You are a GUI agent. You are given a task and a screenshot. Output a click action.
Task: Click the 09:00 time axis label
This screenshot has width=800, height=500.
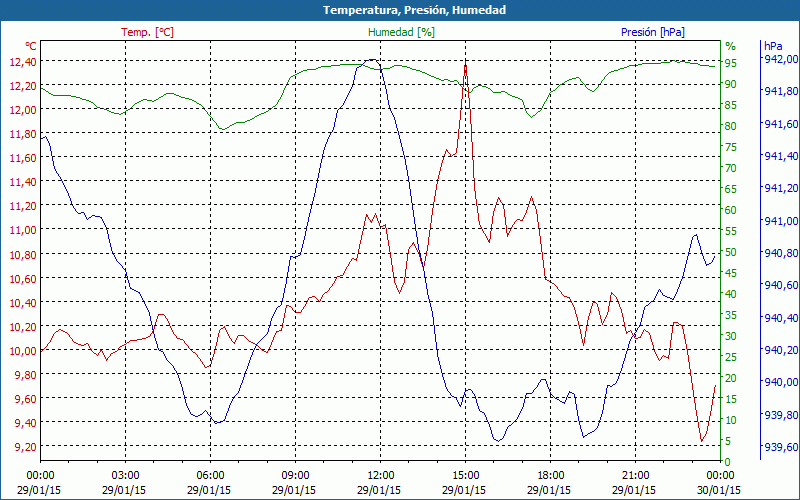(x=295, y=476)
